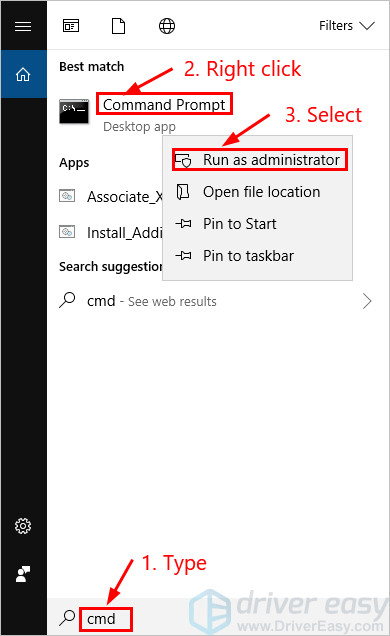The height and width of the screenshot is (636, 390).
Task: Click the pin icon beside Pin to Start
Action: tap(183, 223)
